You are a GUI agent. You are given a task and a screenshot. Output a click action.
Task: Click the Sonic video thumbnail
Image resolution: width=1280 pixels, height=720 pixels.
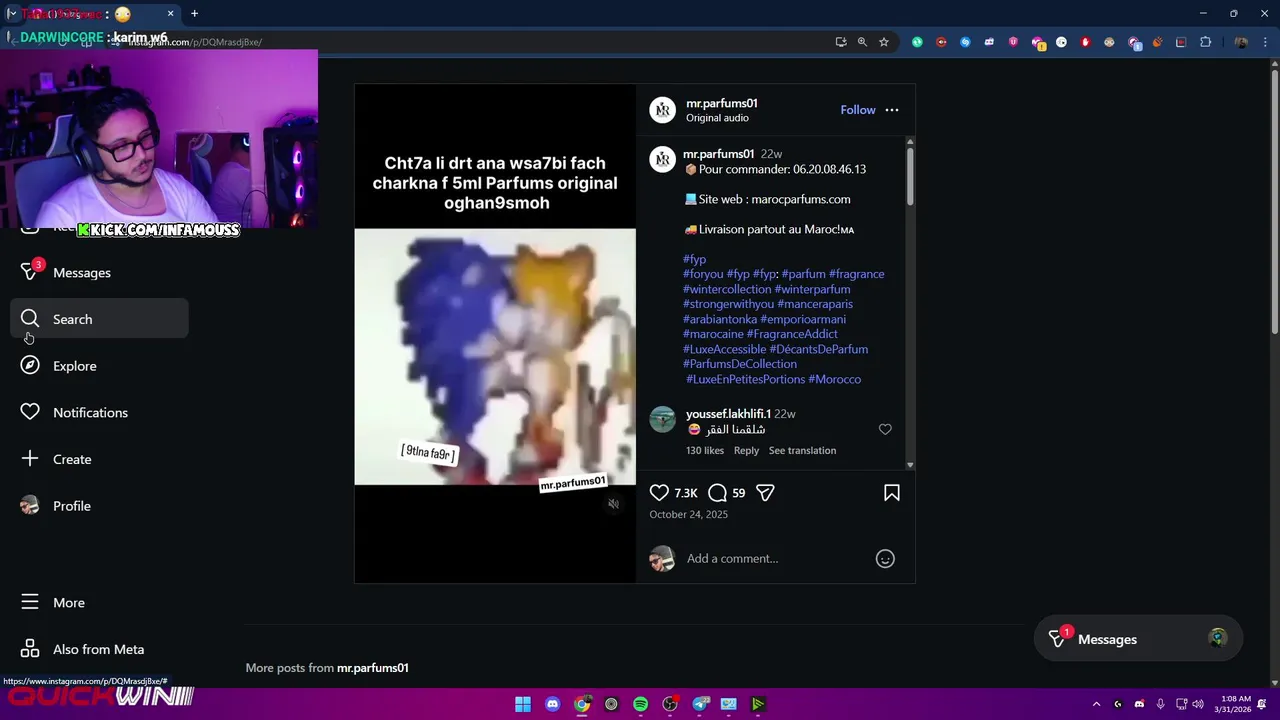tap(495, 357)
